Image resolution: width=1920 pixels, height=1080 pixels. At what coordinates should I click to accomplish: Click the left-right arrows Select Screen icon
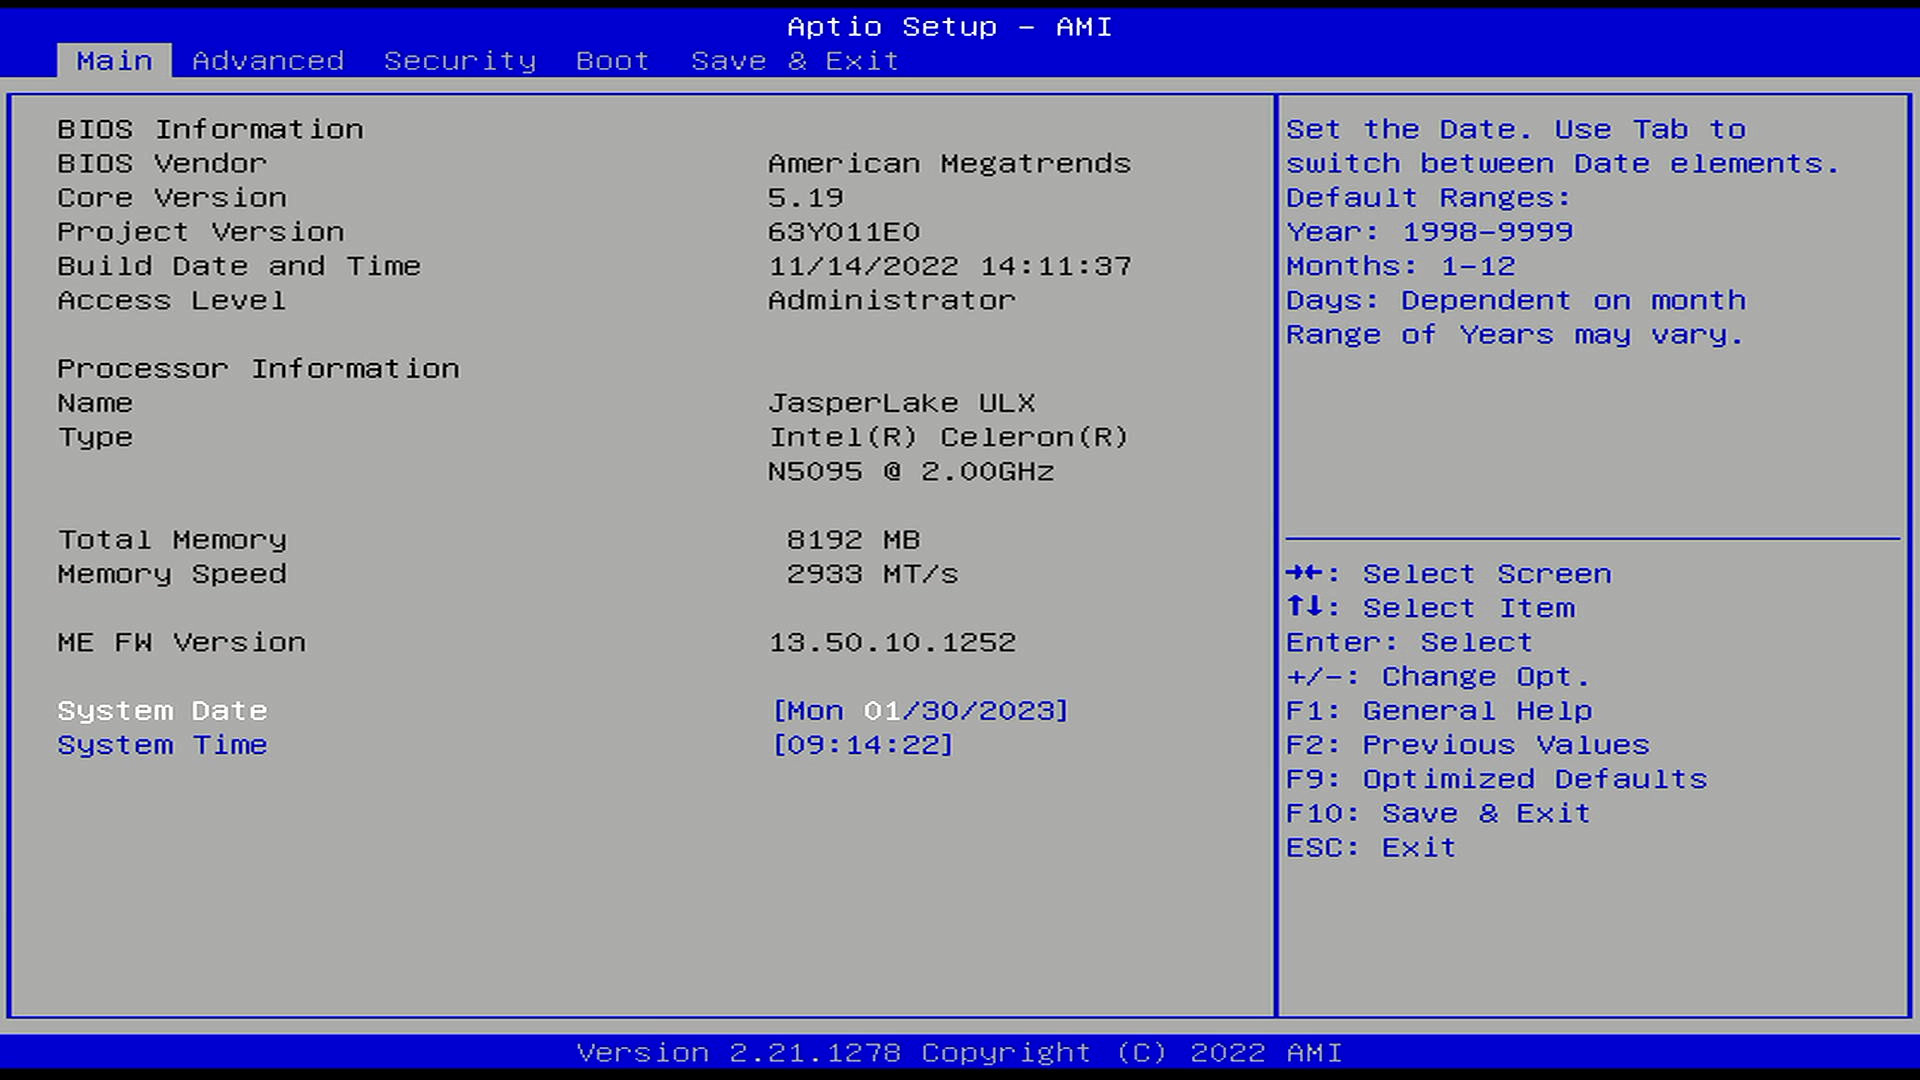[x=1305, y=573]
